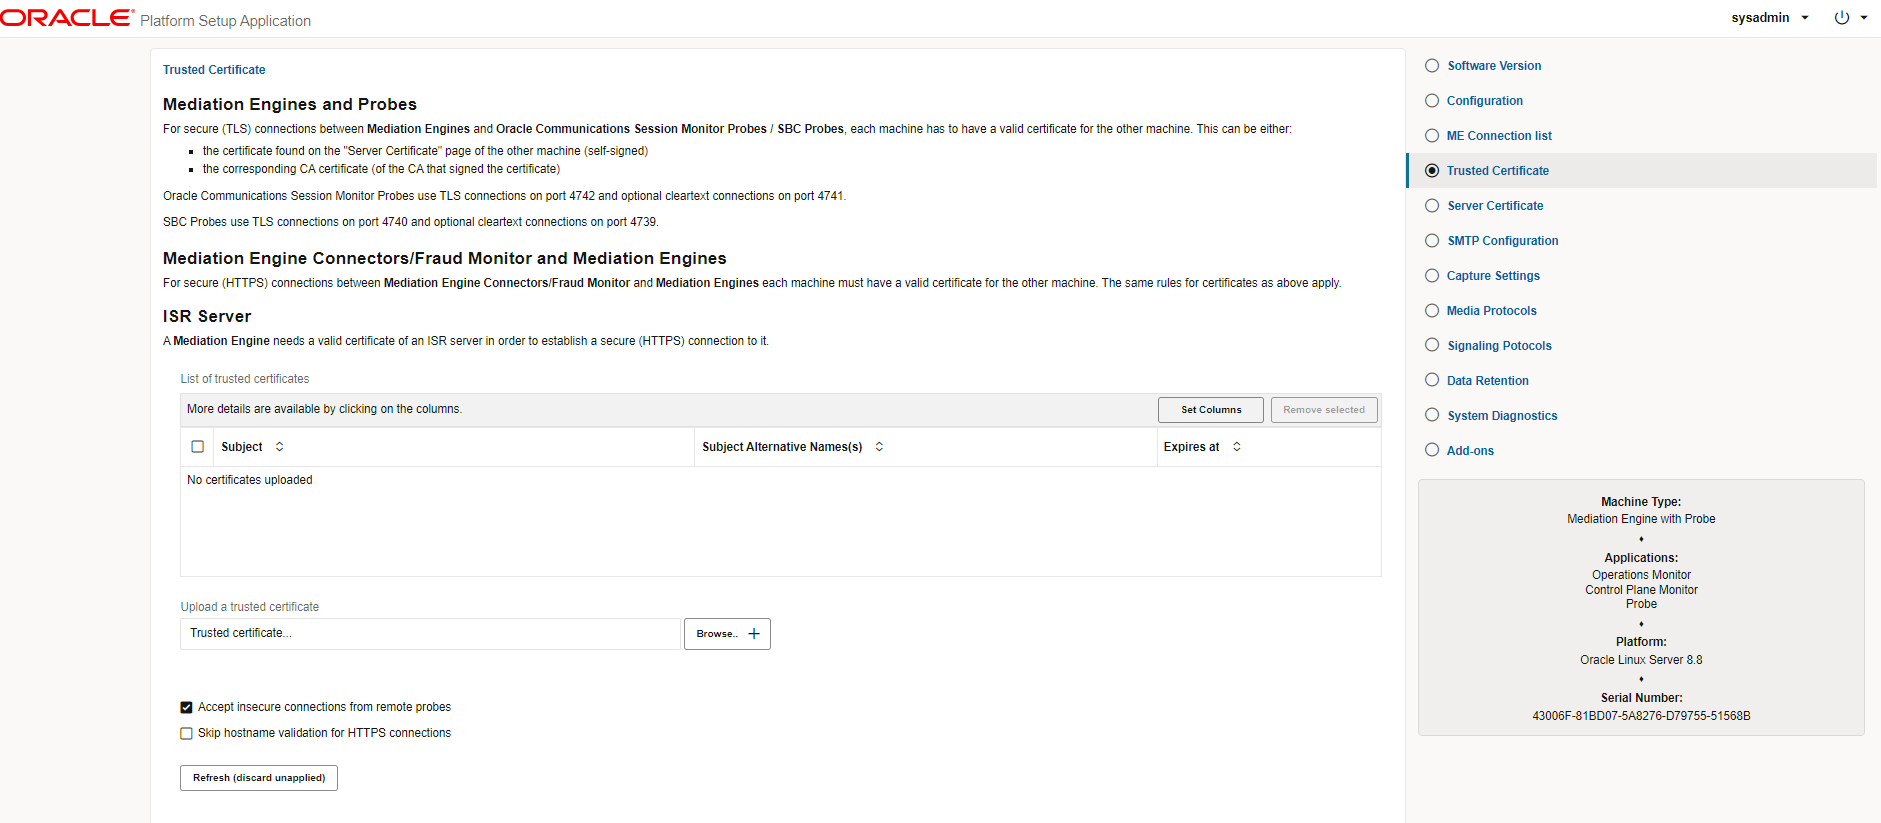Click the Expires at sort arrows
Image resolution: width=1881 pixels, height=823 pixels.
[1237, 447]
